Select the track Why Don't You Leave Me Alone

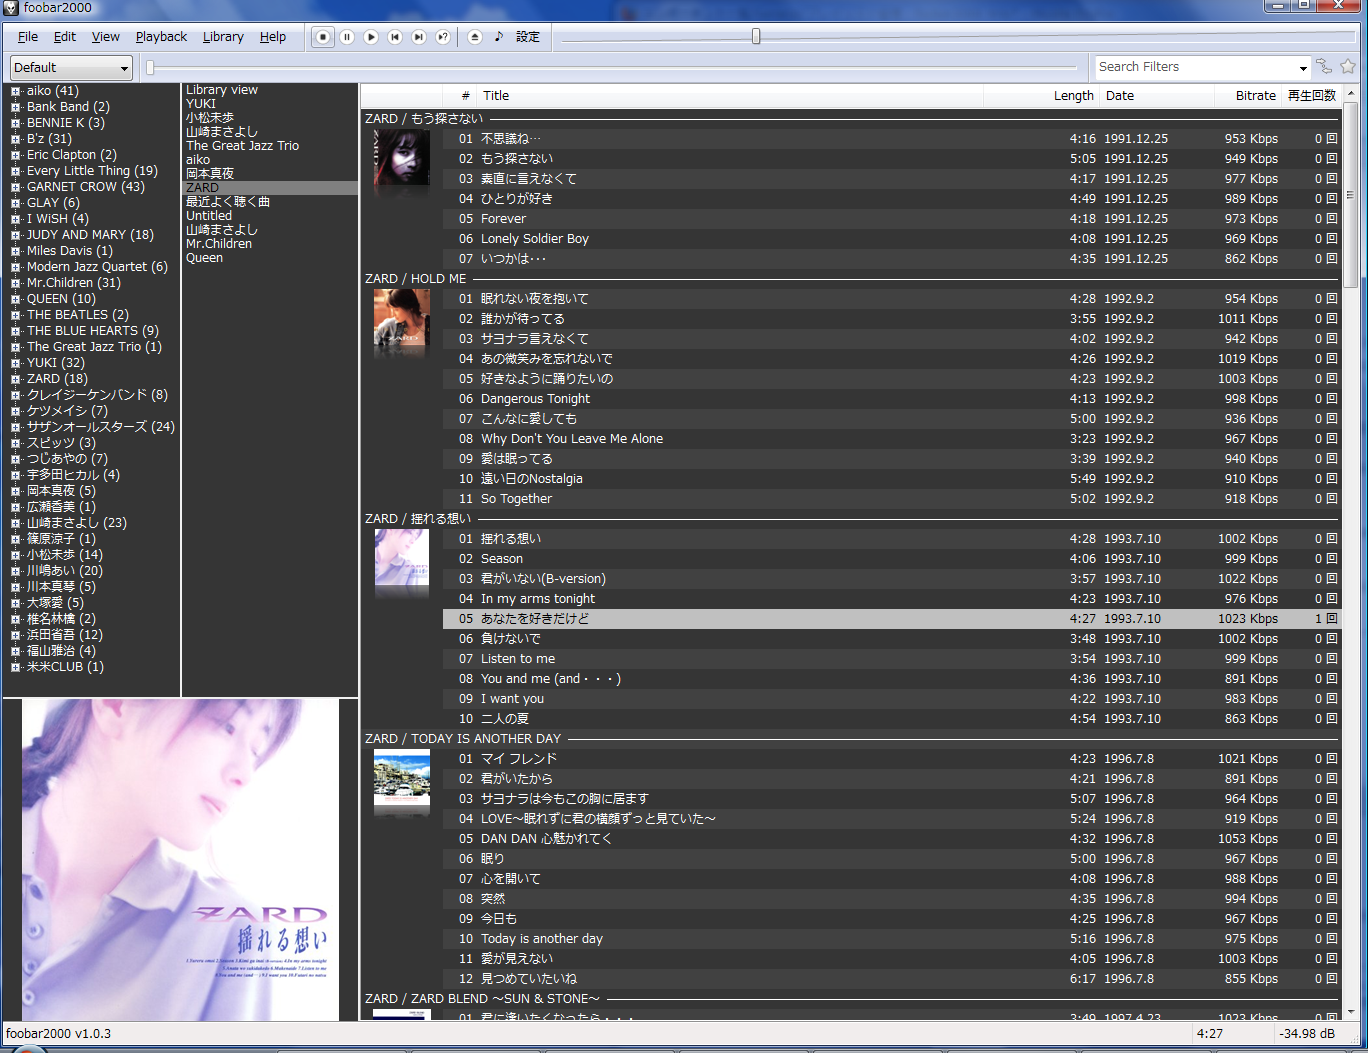891,439
